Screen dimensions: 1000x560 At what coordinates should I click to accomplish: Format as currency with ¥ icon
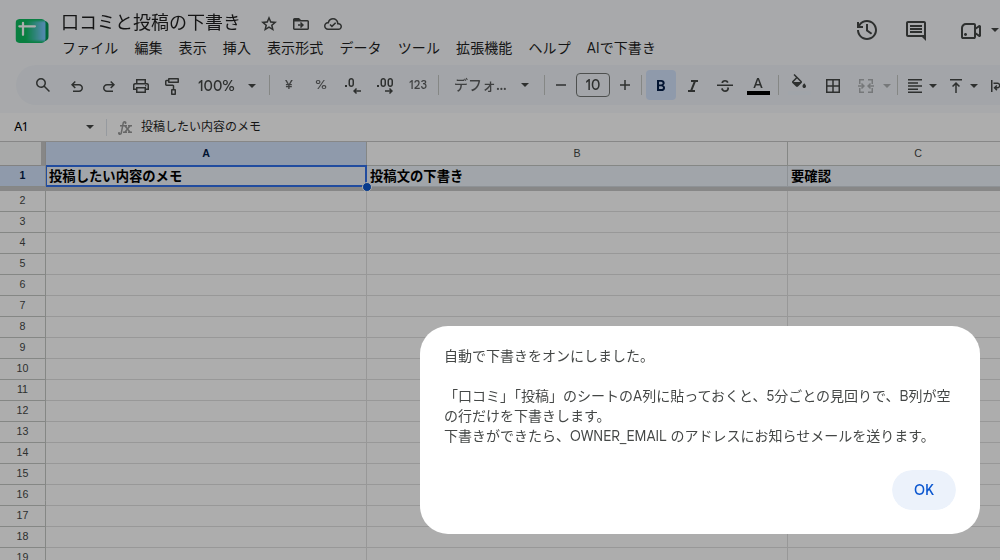coord(288,85)
